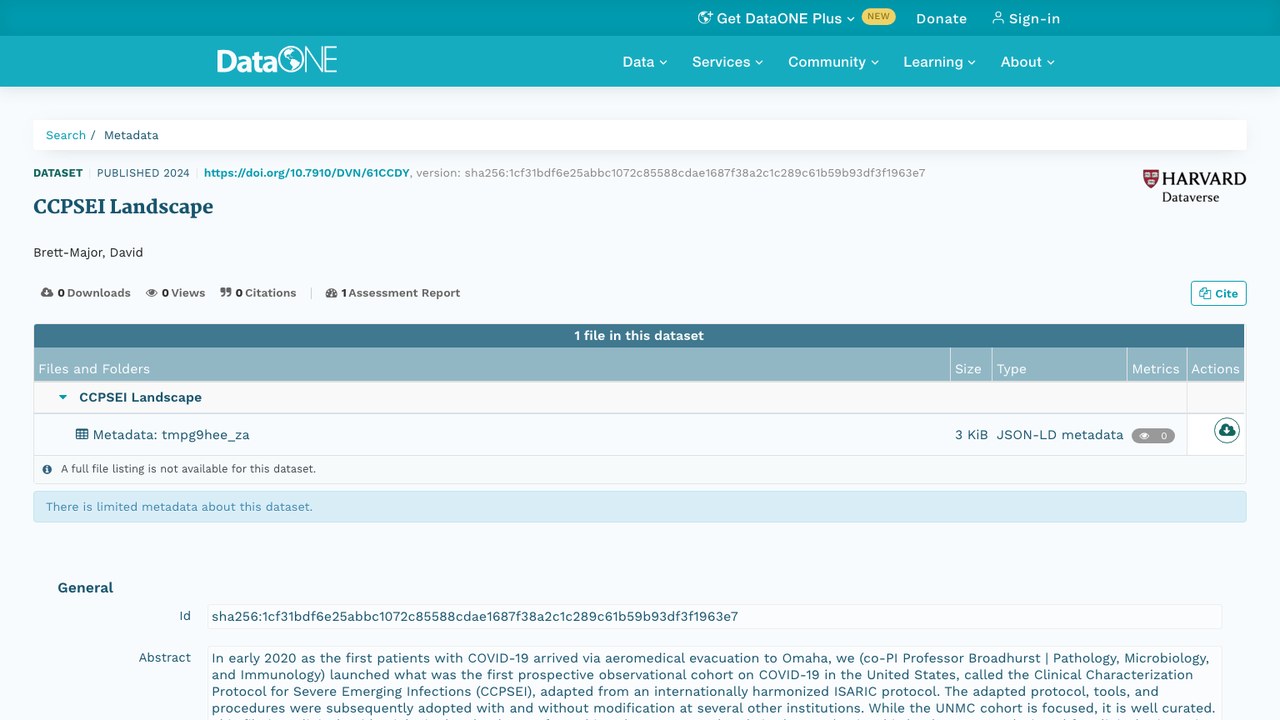Go back to Search breadcrumb

click(66, 135)
